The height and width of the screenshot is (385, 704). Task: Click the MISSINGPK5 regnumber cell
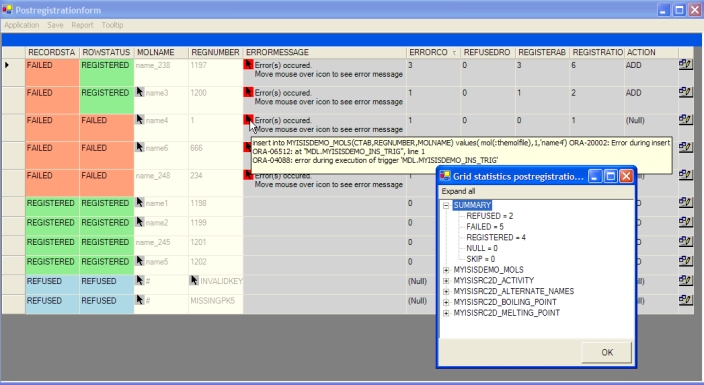[216, 304]
